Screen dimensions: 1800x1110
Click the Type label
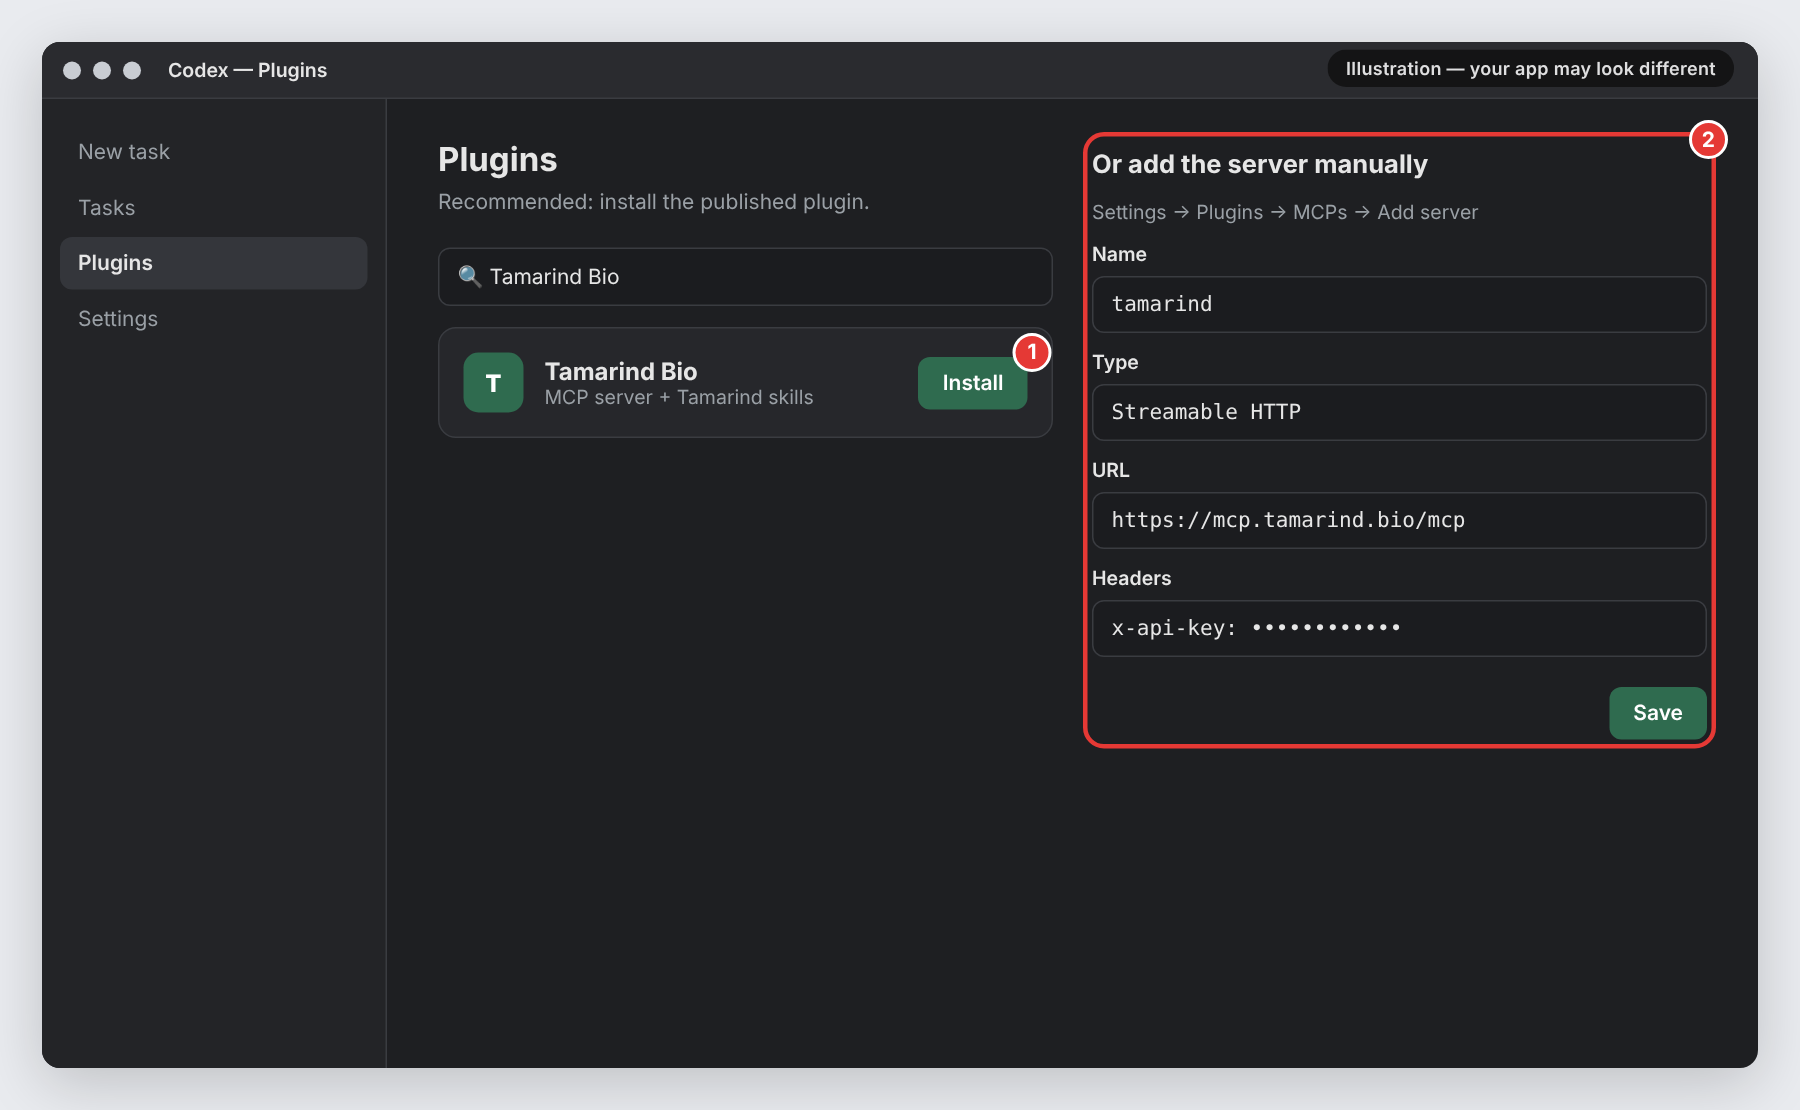[1115, 362]
